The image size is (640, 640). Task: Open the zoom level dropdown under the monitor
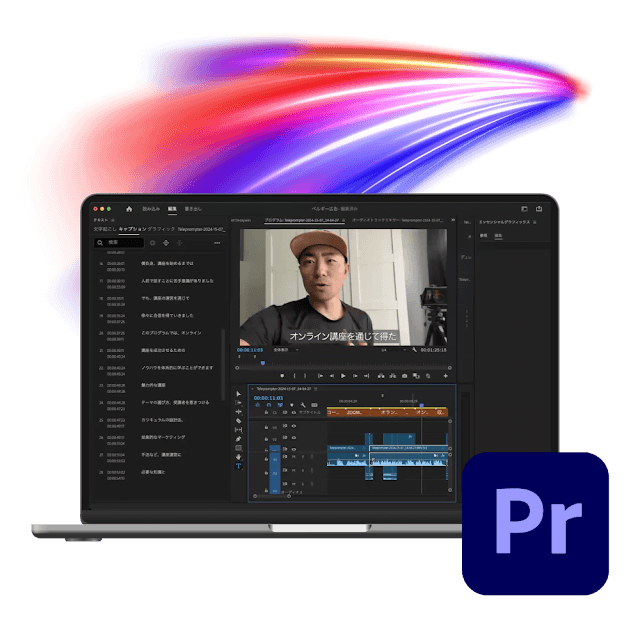(286, 350)
